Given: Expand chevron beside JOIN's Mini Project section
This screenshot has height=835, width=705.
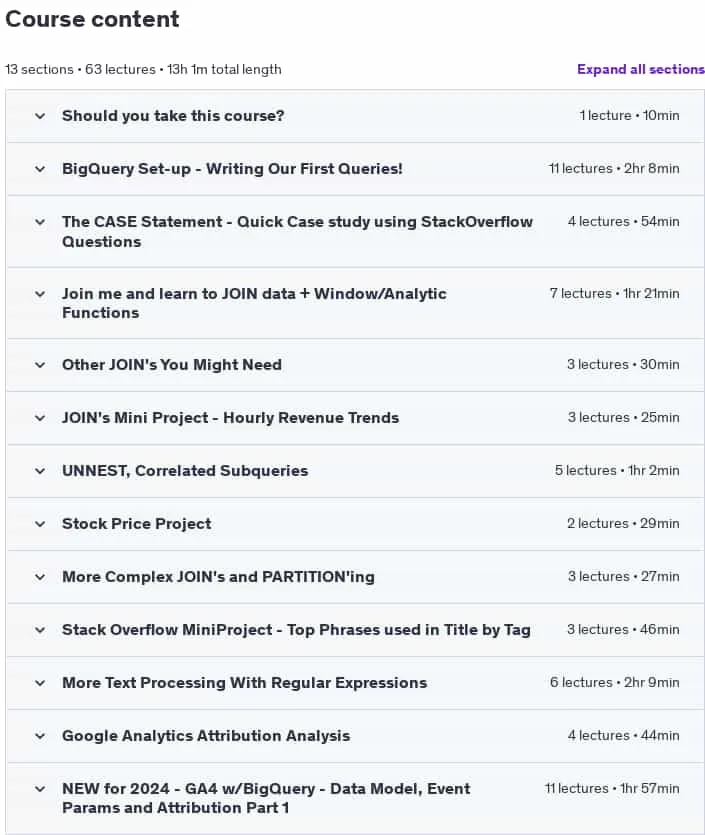Looking at the screenshot, I should [40, 418].
